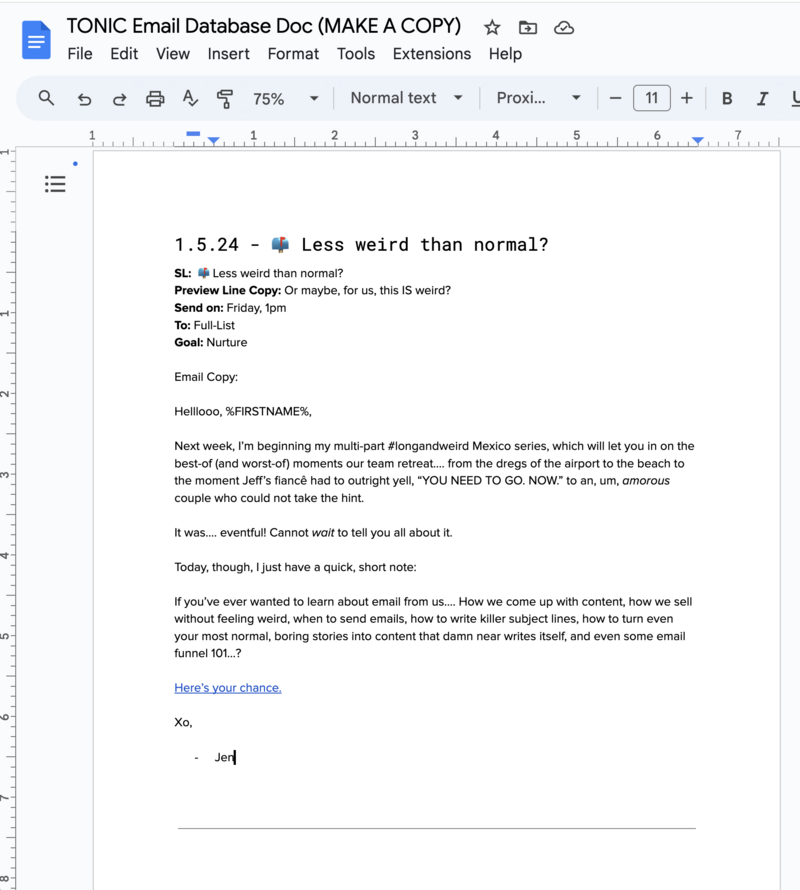
Task: Follow the "Here's your chance." link
Action: point(228,688)
